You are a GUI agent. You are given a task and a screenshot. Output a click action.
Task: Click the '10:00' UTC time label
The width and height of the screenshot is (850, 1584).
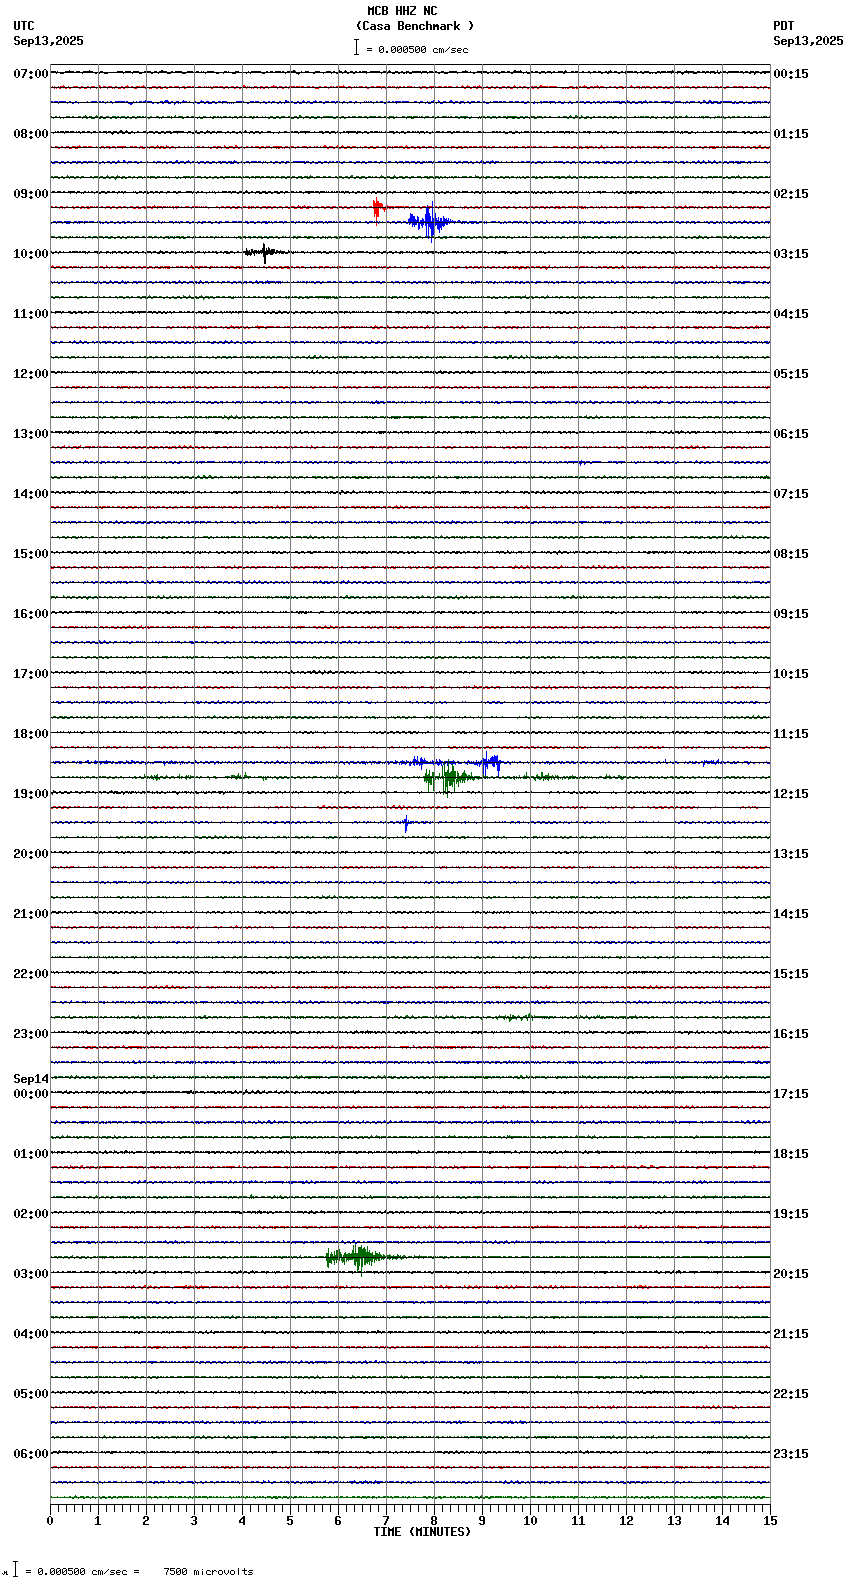pos(31,254)
